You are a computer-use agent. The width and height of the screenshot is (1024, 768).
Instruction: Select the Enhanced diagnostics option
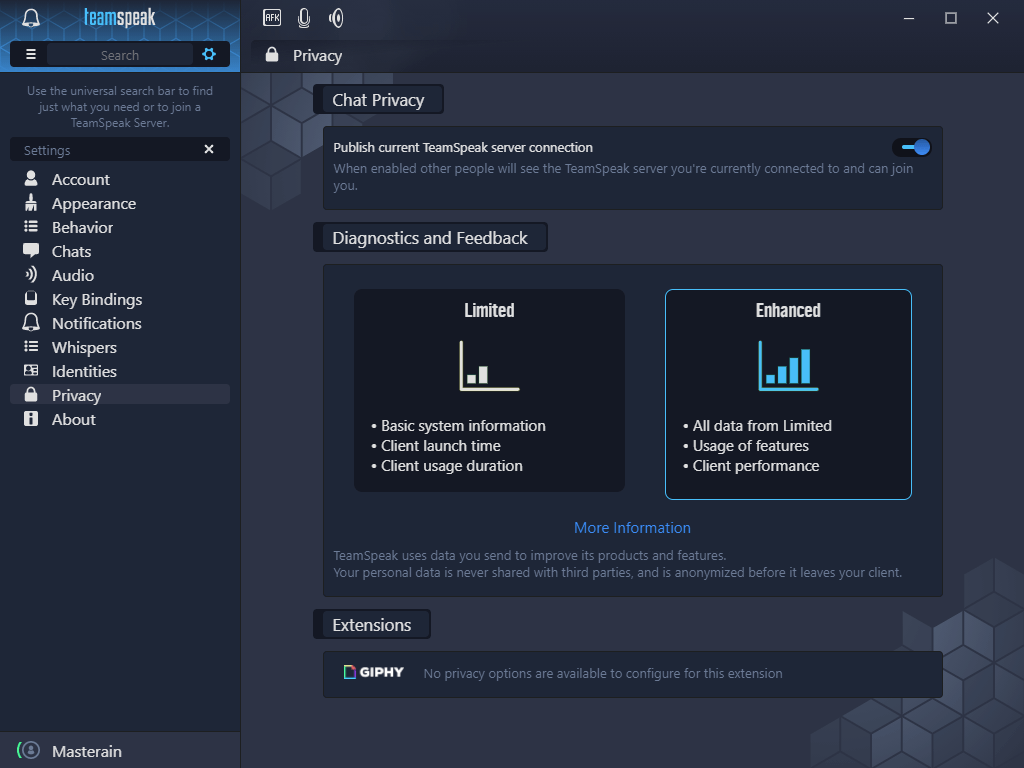click(788, 393)
